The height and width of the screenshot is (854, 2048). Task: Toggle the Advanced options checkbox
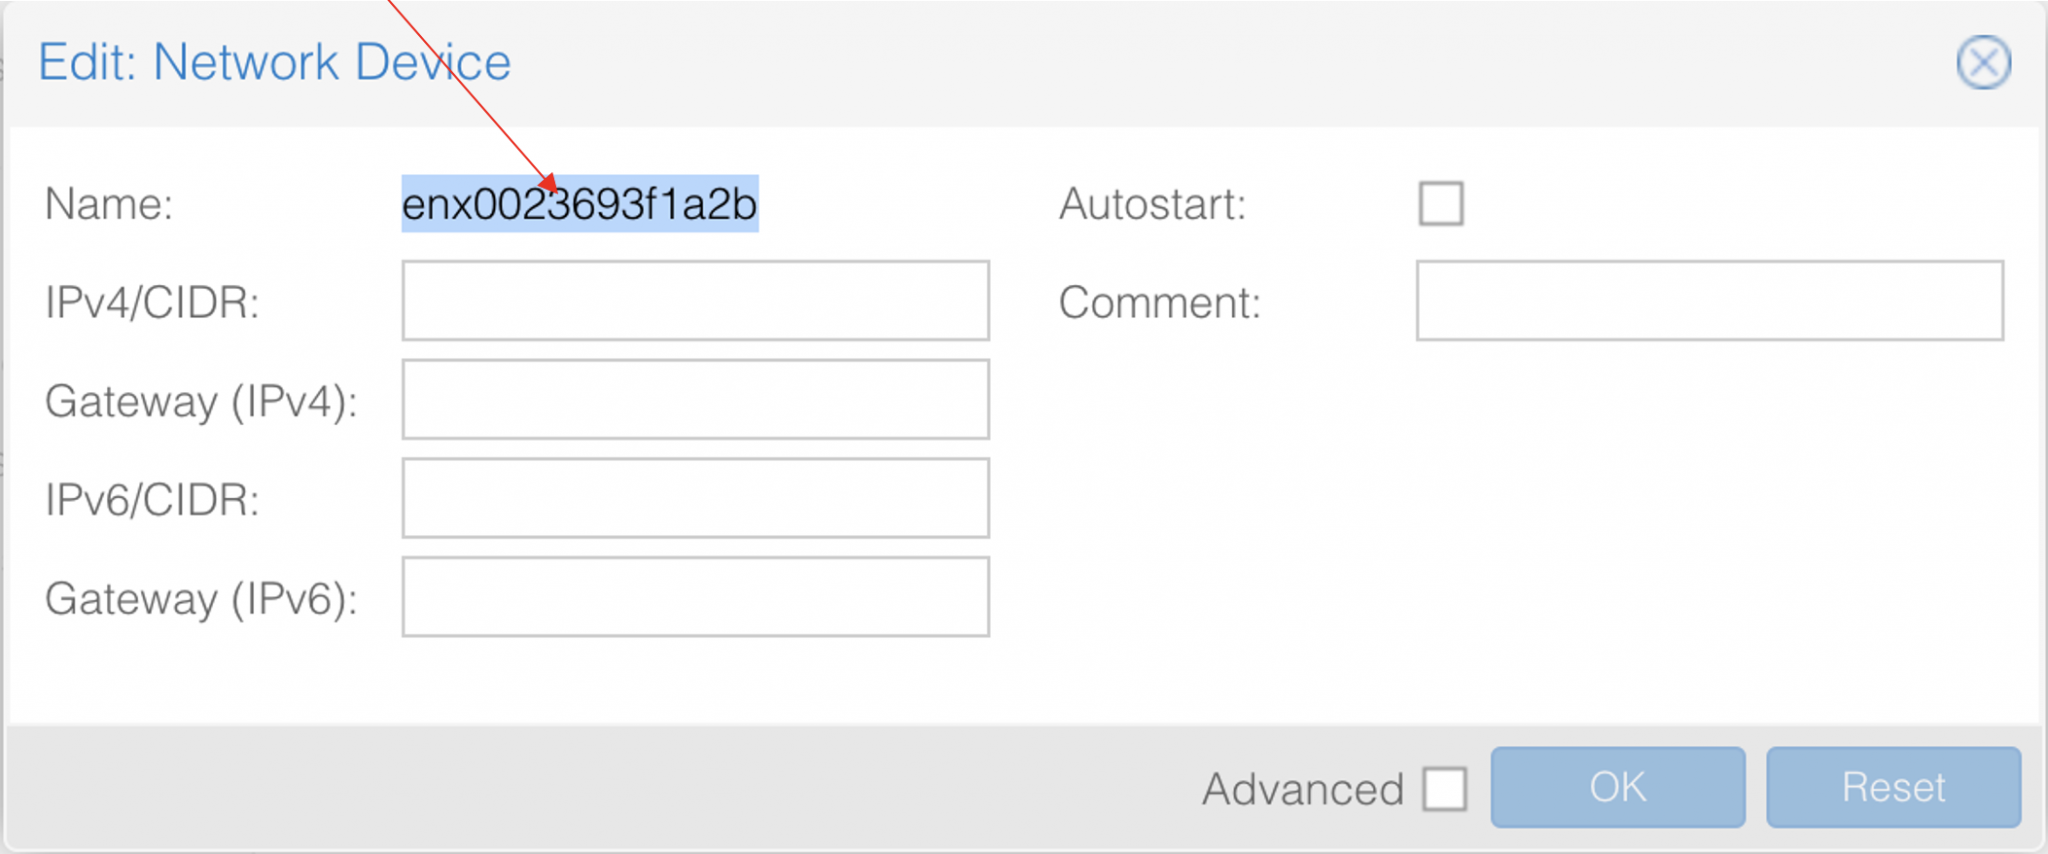pyautogui.click(x=1445, y=789)
